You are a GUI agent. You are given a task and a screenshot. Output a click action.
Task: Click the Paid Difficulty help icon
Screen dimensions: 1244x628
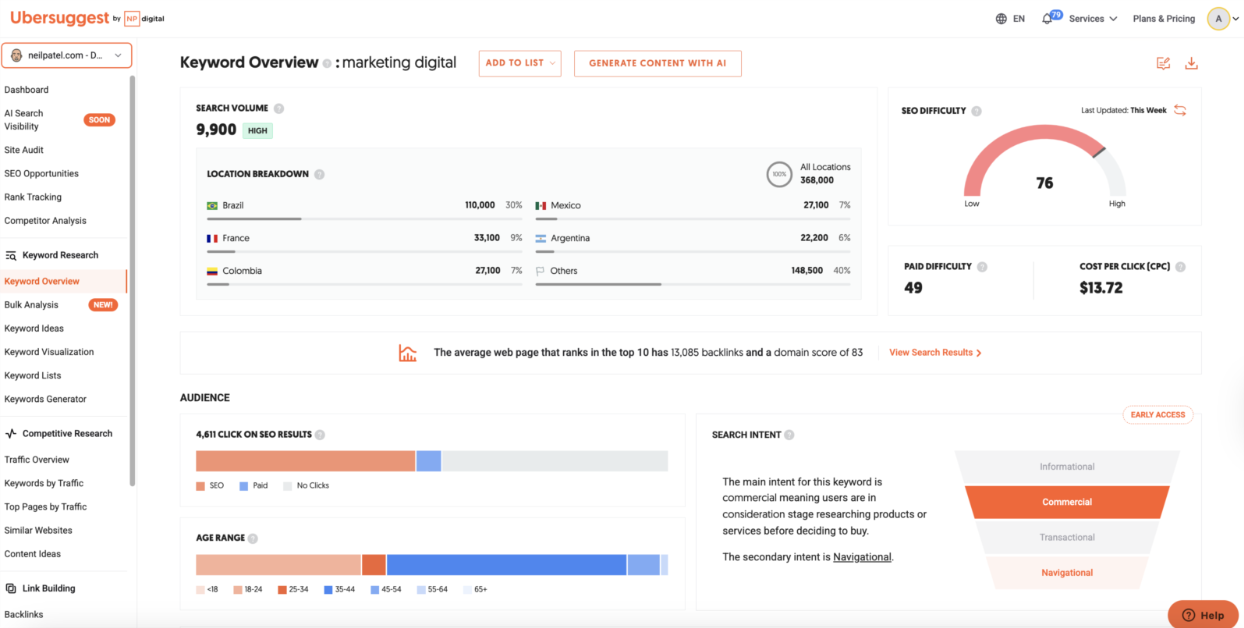pos(982,267)
